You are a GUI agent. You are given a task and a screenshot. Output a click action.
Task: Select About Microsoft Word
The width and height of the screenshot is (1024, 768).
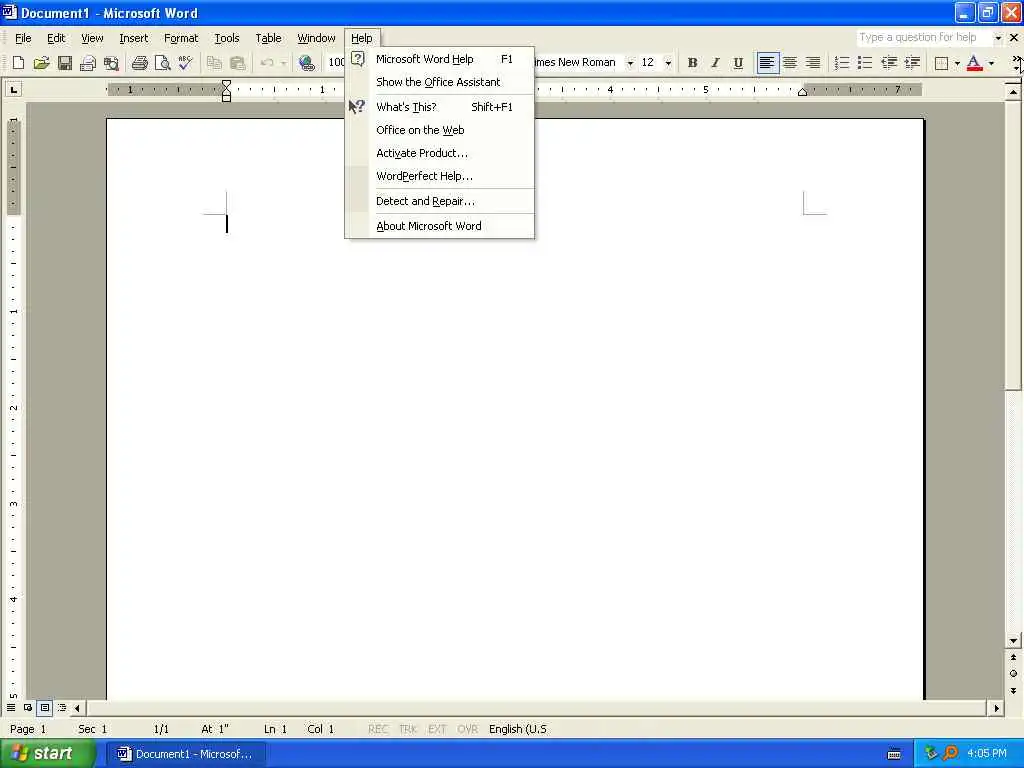[x=440, y=226]
